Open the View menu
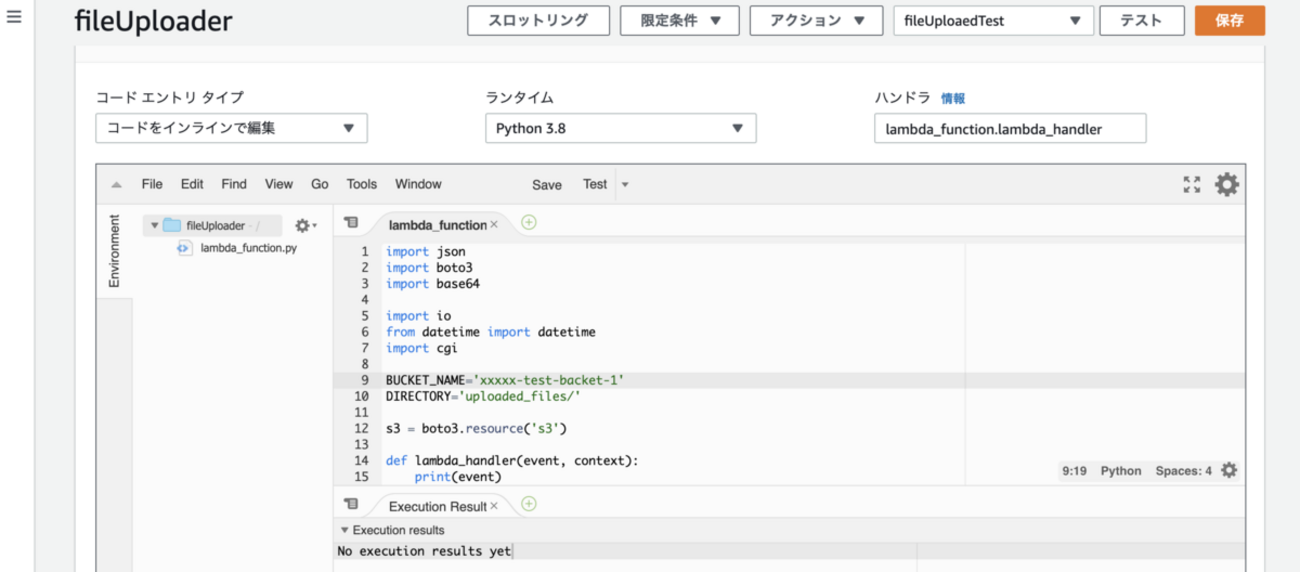 point(279,184)
